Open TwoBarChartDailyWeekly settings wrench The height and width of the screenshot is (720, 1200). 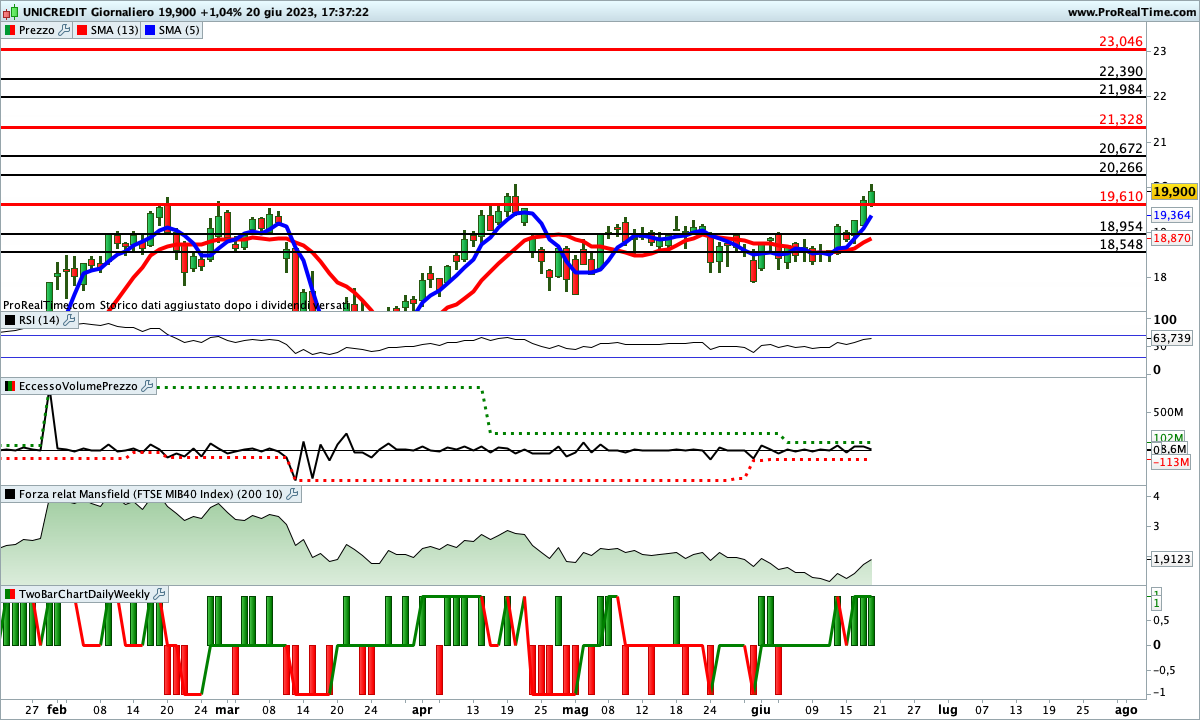[158, 594]
